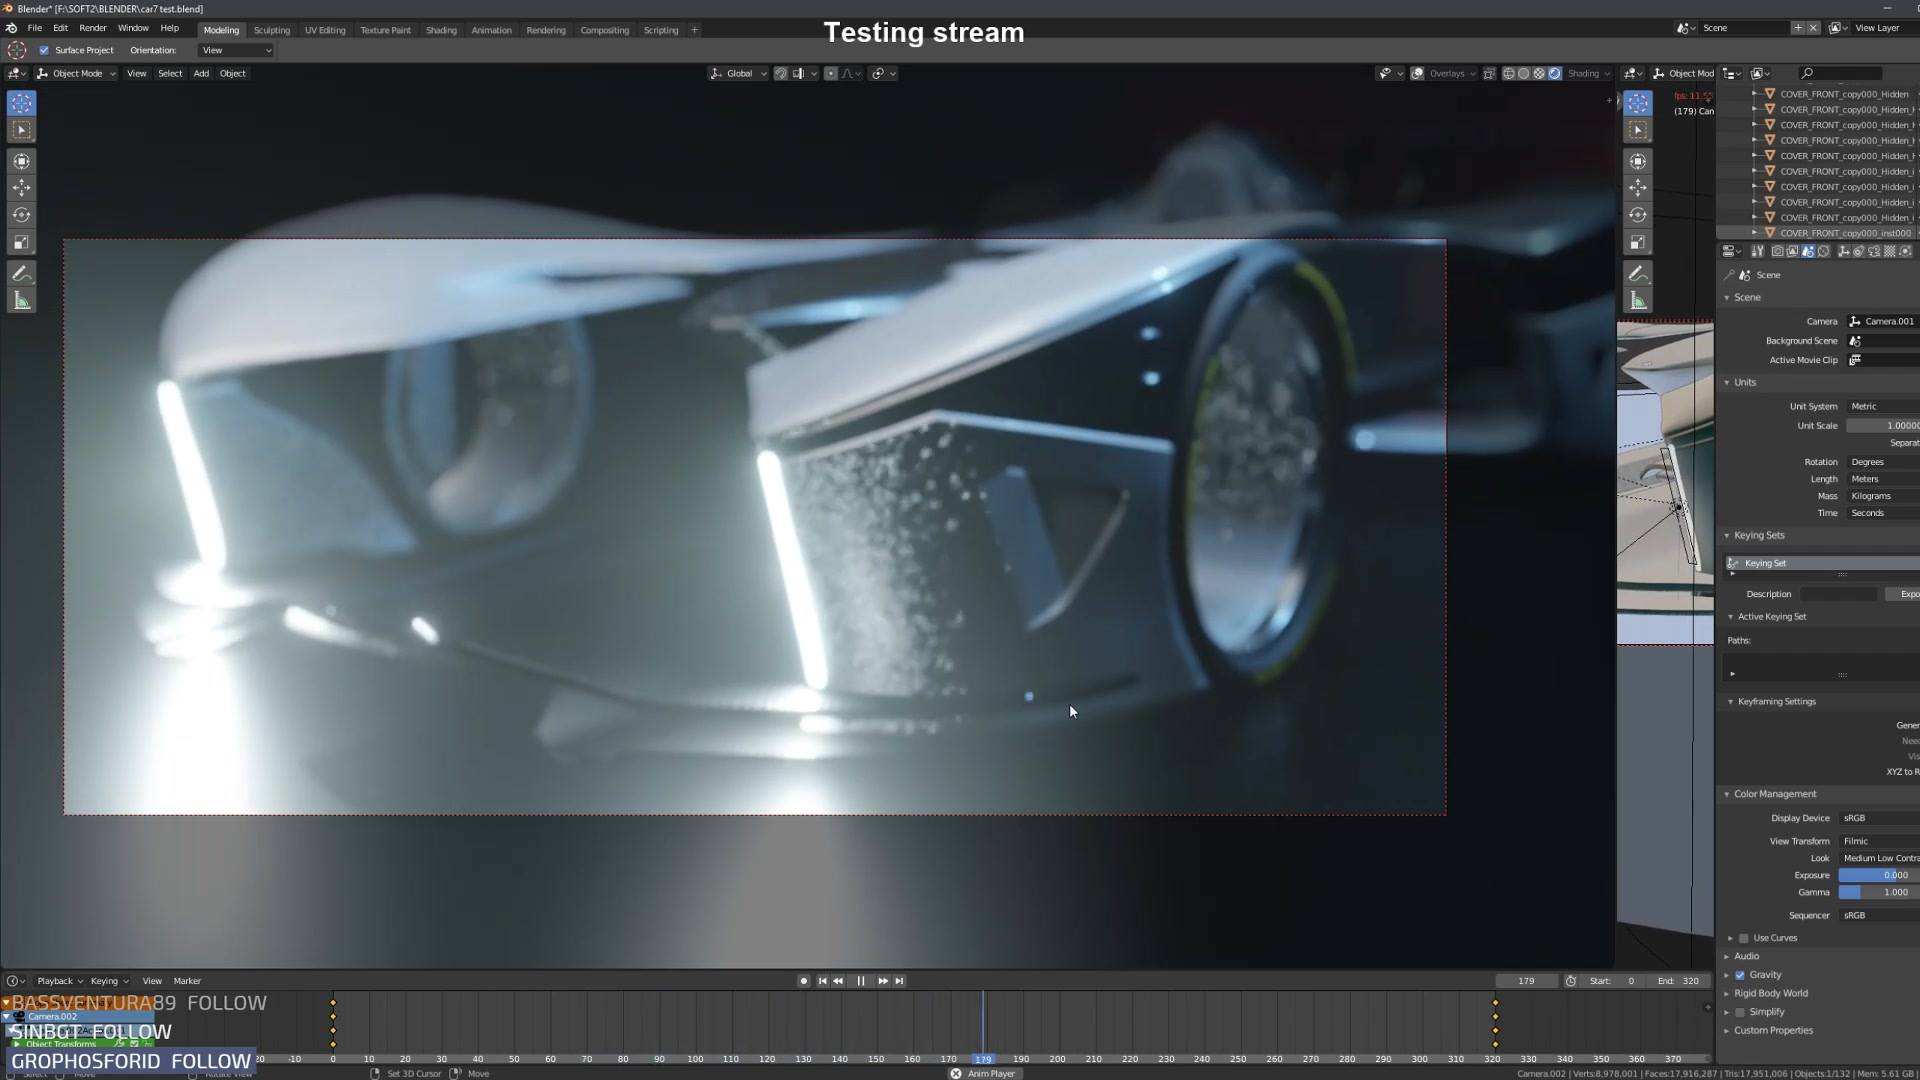Open the File menu
Image resolution: width=1920 pixels, height=1080 pixels.
(x=35, y=29)
